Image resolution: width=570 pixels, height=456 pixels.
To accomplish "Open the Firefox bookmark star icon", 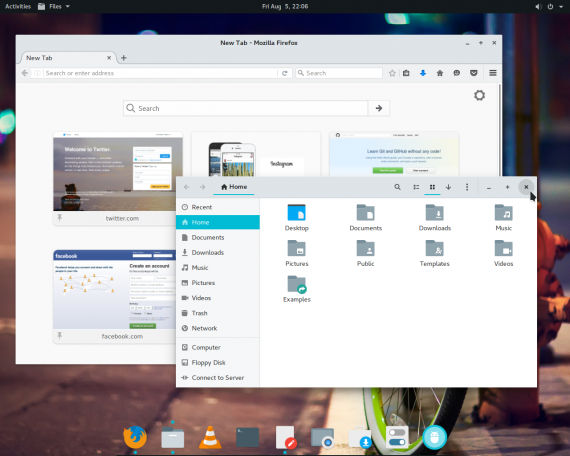I will (x=392, y=73).
